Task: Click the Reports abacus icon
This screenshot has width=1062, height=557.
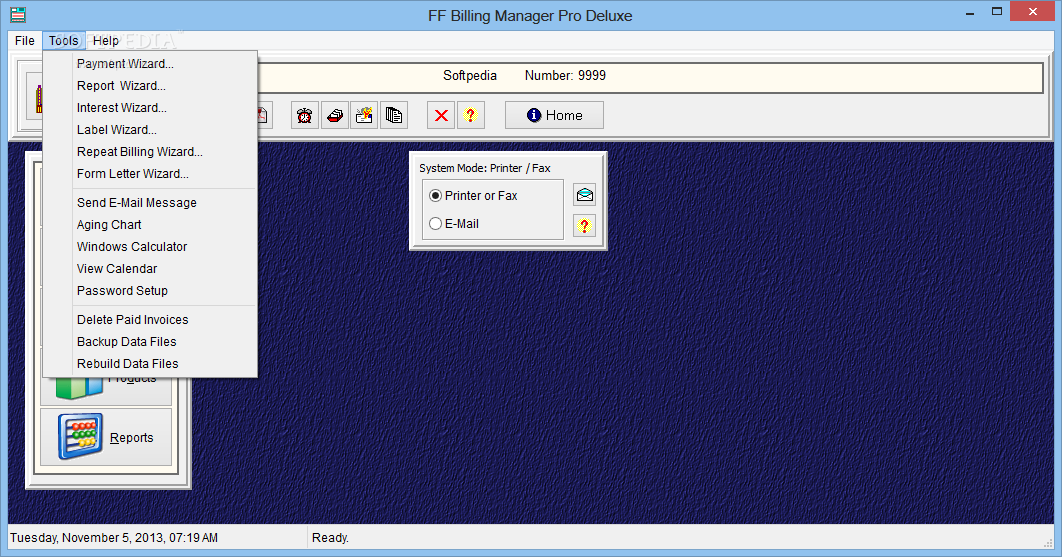Action: click(81, 436)
